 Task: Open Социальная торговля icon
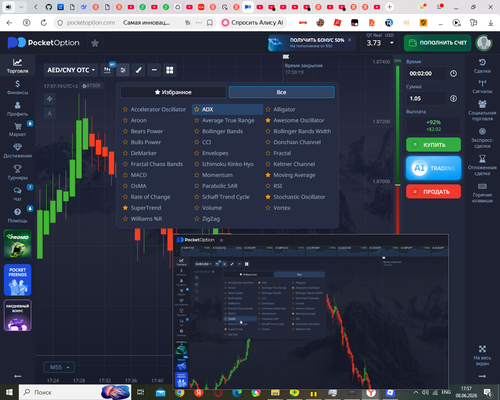[x=482, y=110]
